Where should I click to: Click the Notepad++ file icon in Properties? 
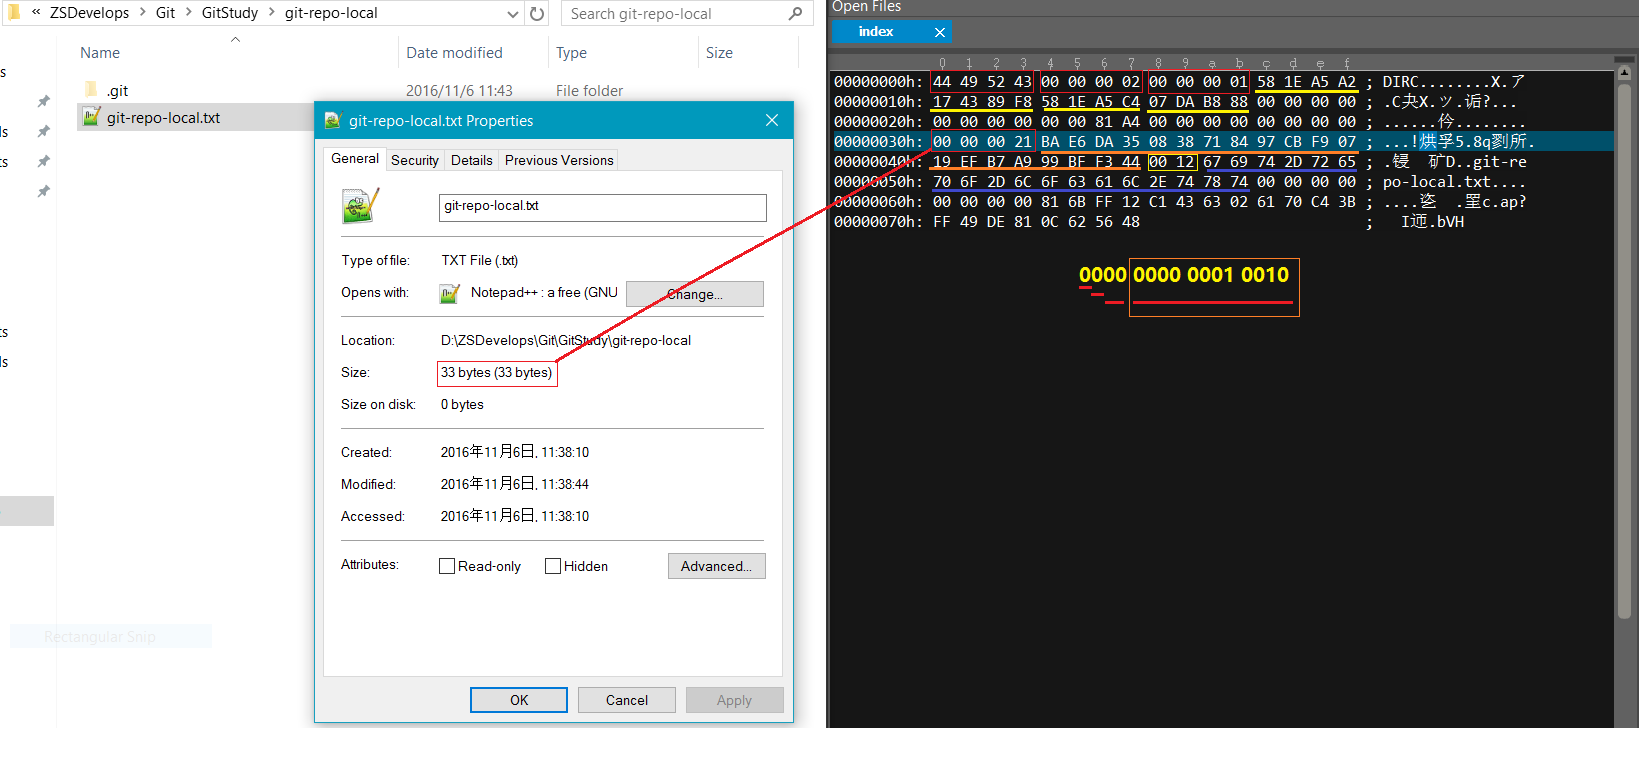pyautogui.click(x=360, y=206)
